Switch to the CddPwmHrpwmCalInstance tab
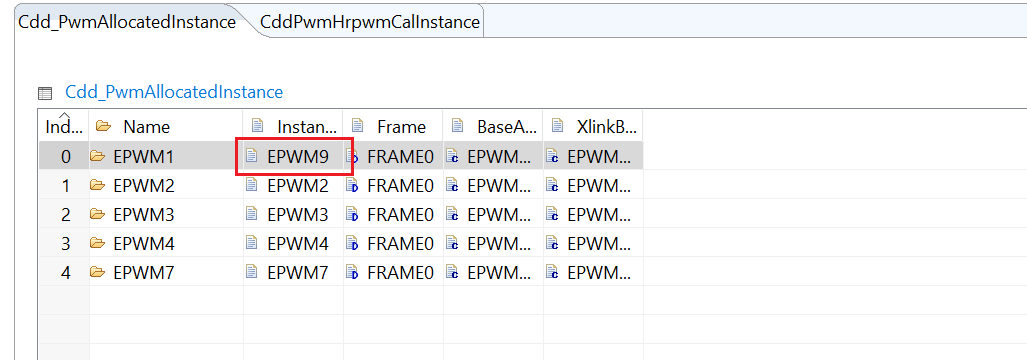This screenshot has width=1027, height=360. 370,22
